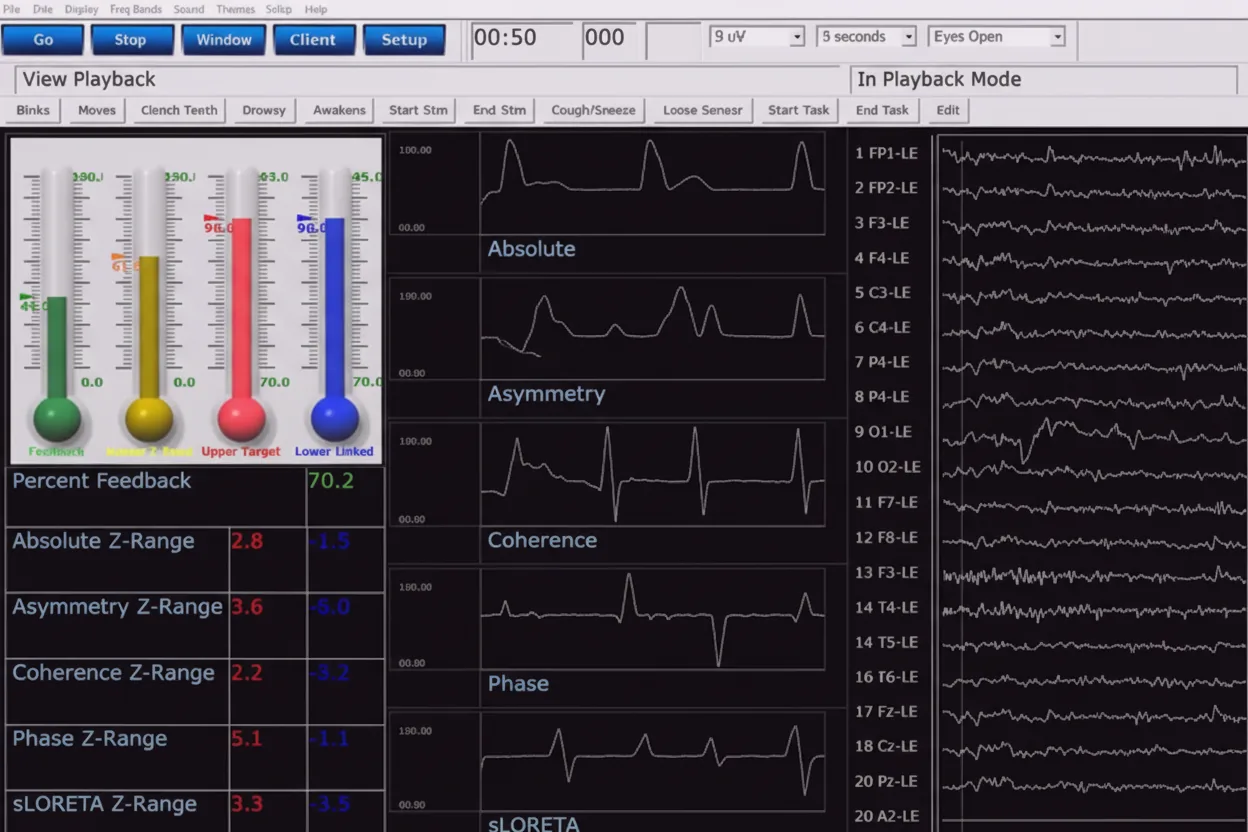Adjust the red Upper Target thermometer
The width and height of the screenshot is (1248, 832).
coord(241,305)
